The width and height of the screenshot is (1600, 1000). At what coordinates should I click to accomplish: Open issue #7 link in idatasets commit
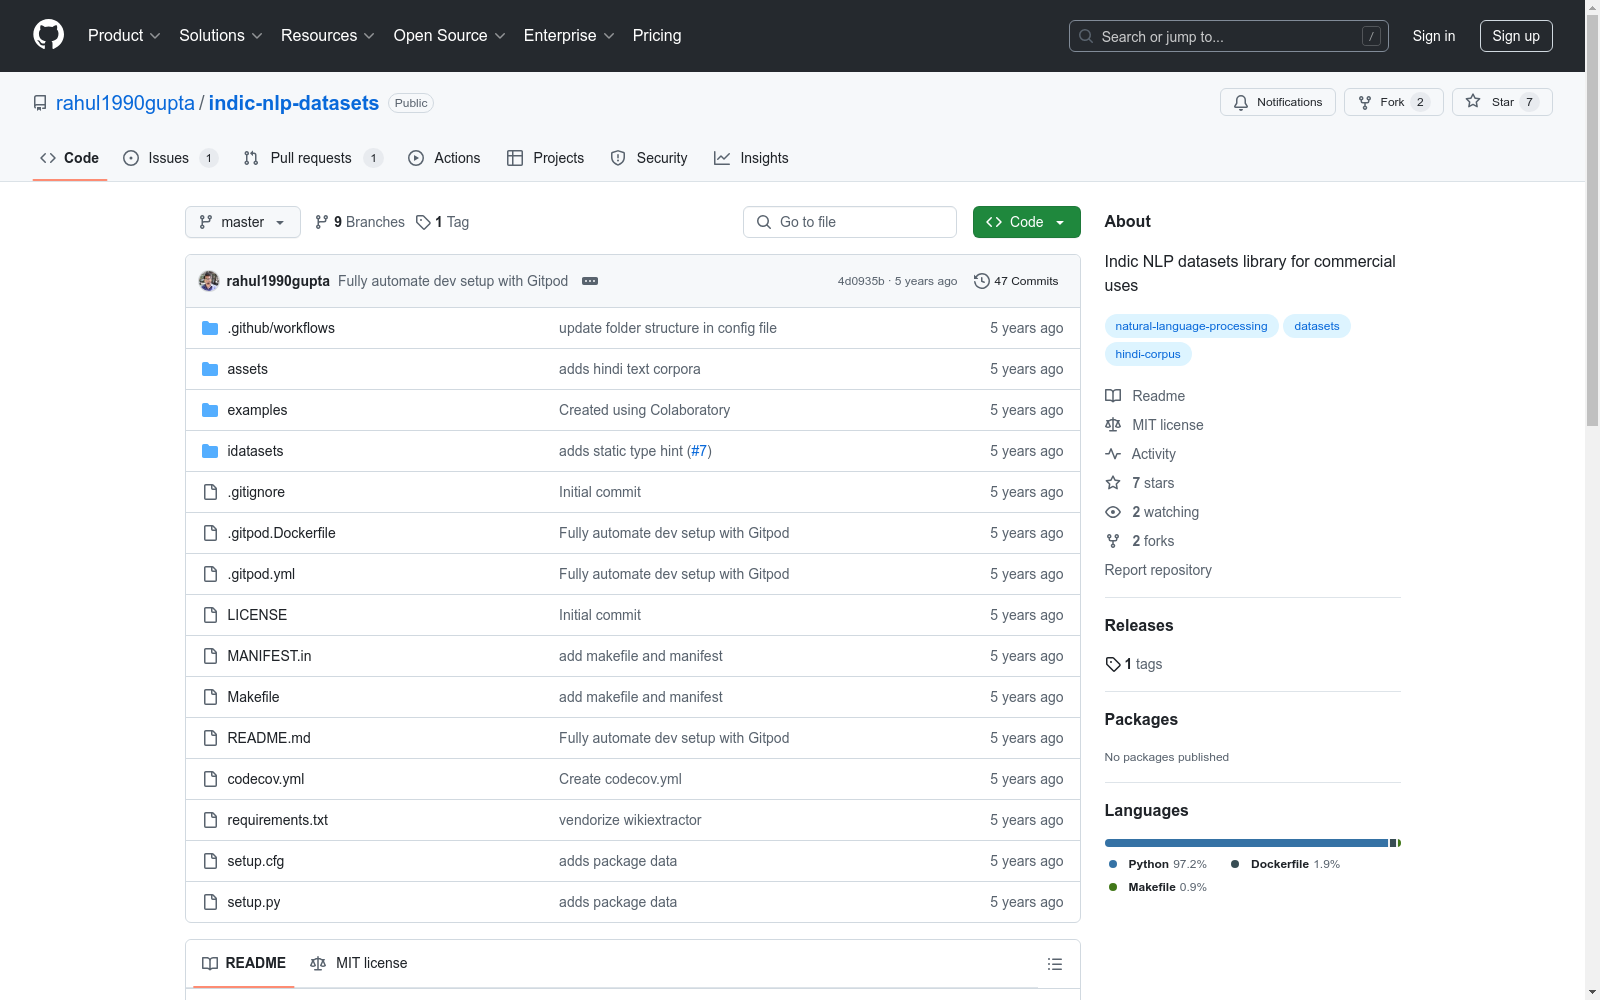pos(699,451)
